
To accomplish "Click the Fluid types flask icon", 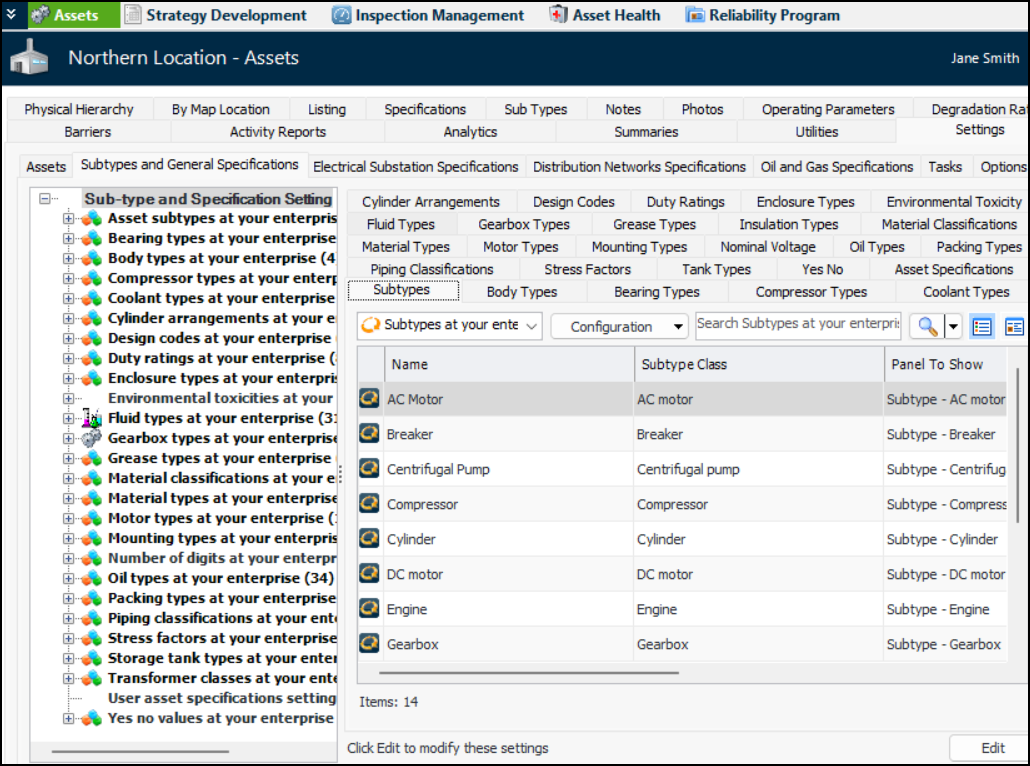I will [x=91, y=418].
